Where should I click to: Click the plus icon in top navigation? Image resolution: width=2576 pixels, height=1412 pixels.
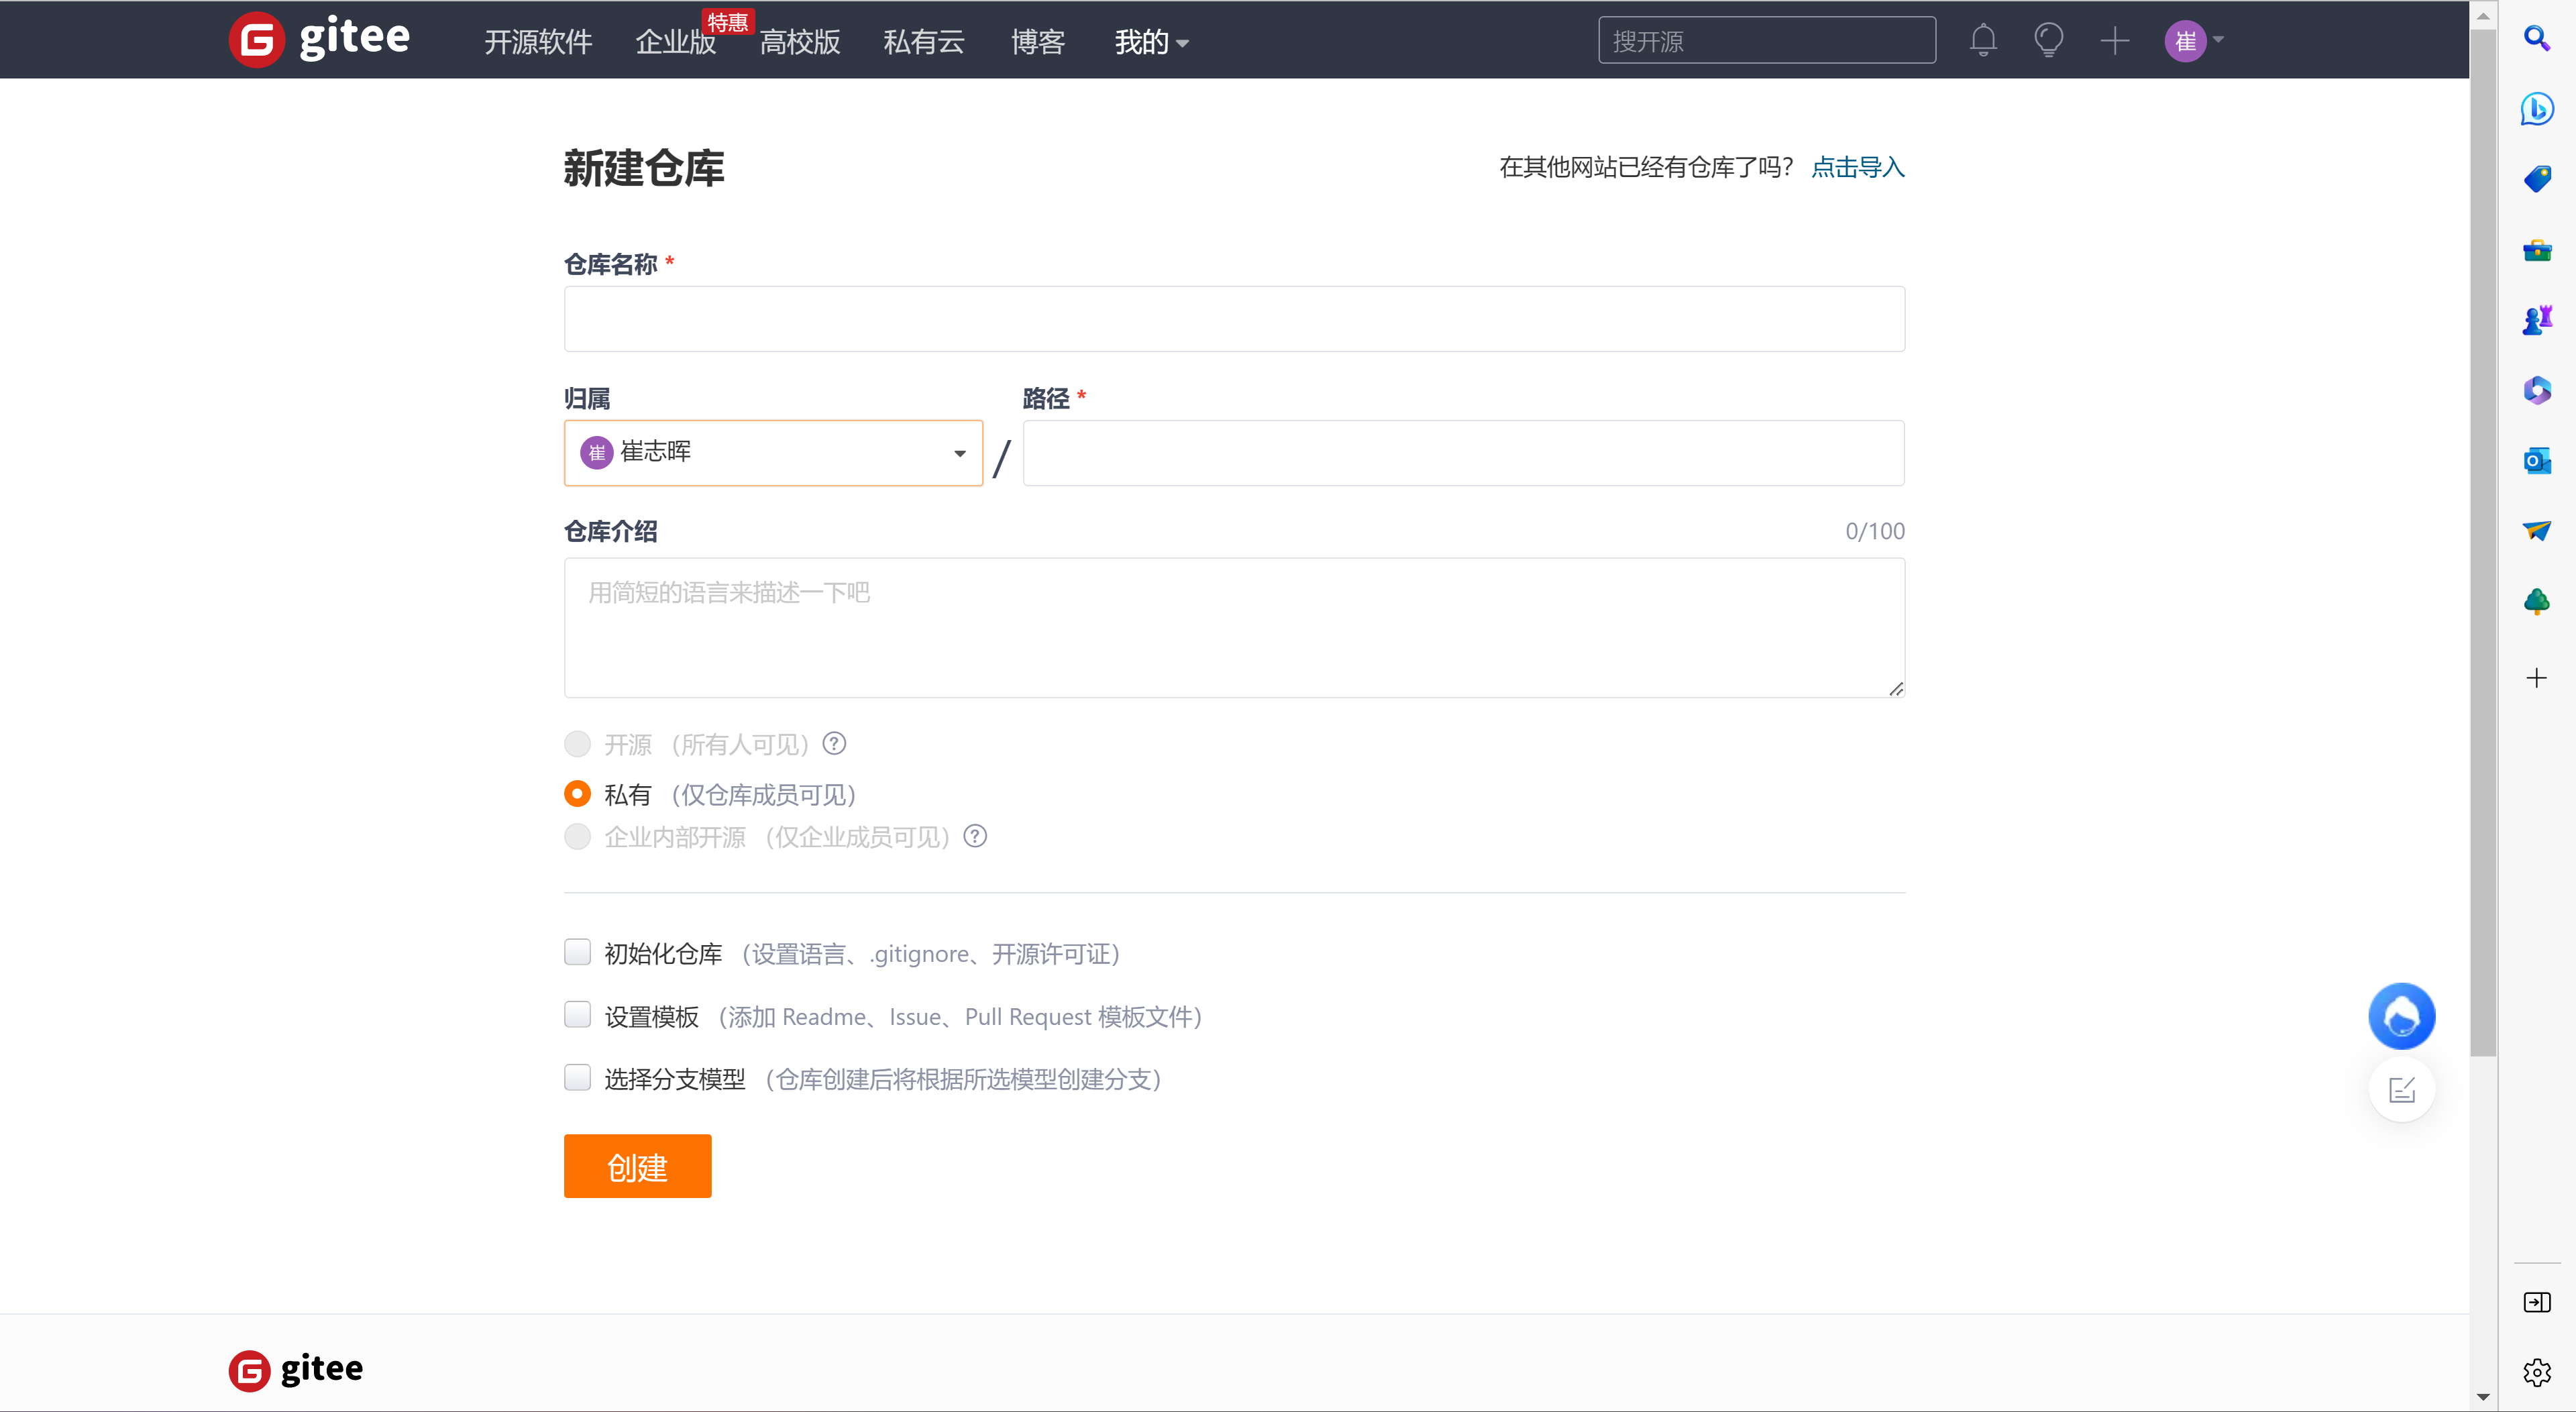(x=2114, y=41)
